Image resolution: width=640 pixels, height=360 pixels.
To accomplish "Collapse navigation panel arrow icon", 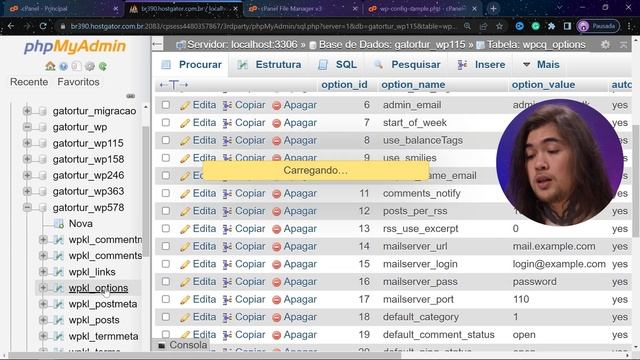I will 157,44.
